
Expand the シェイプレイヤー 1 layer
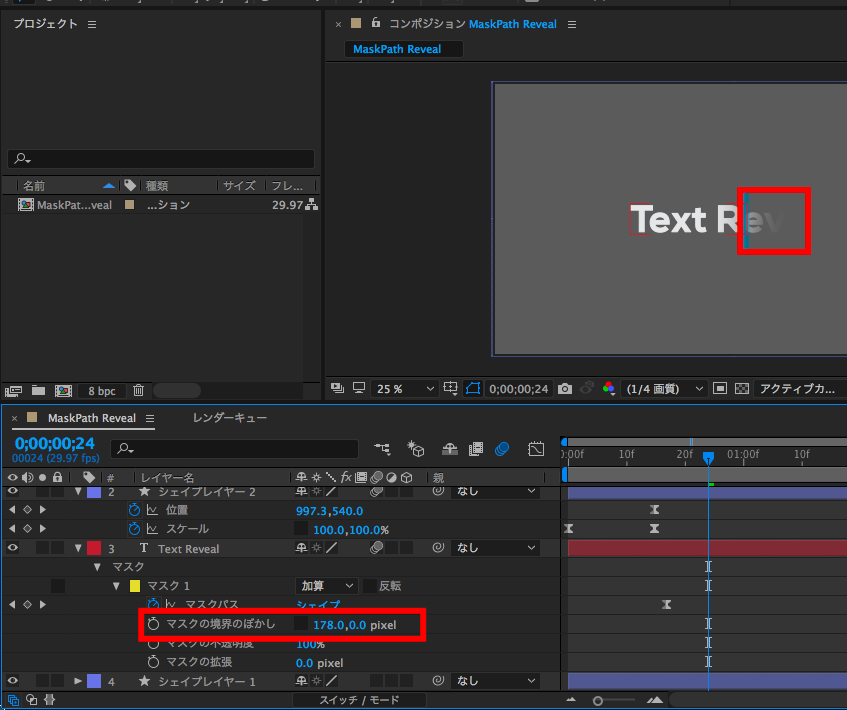(x=79, y=681)
